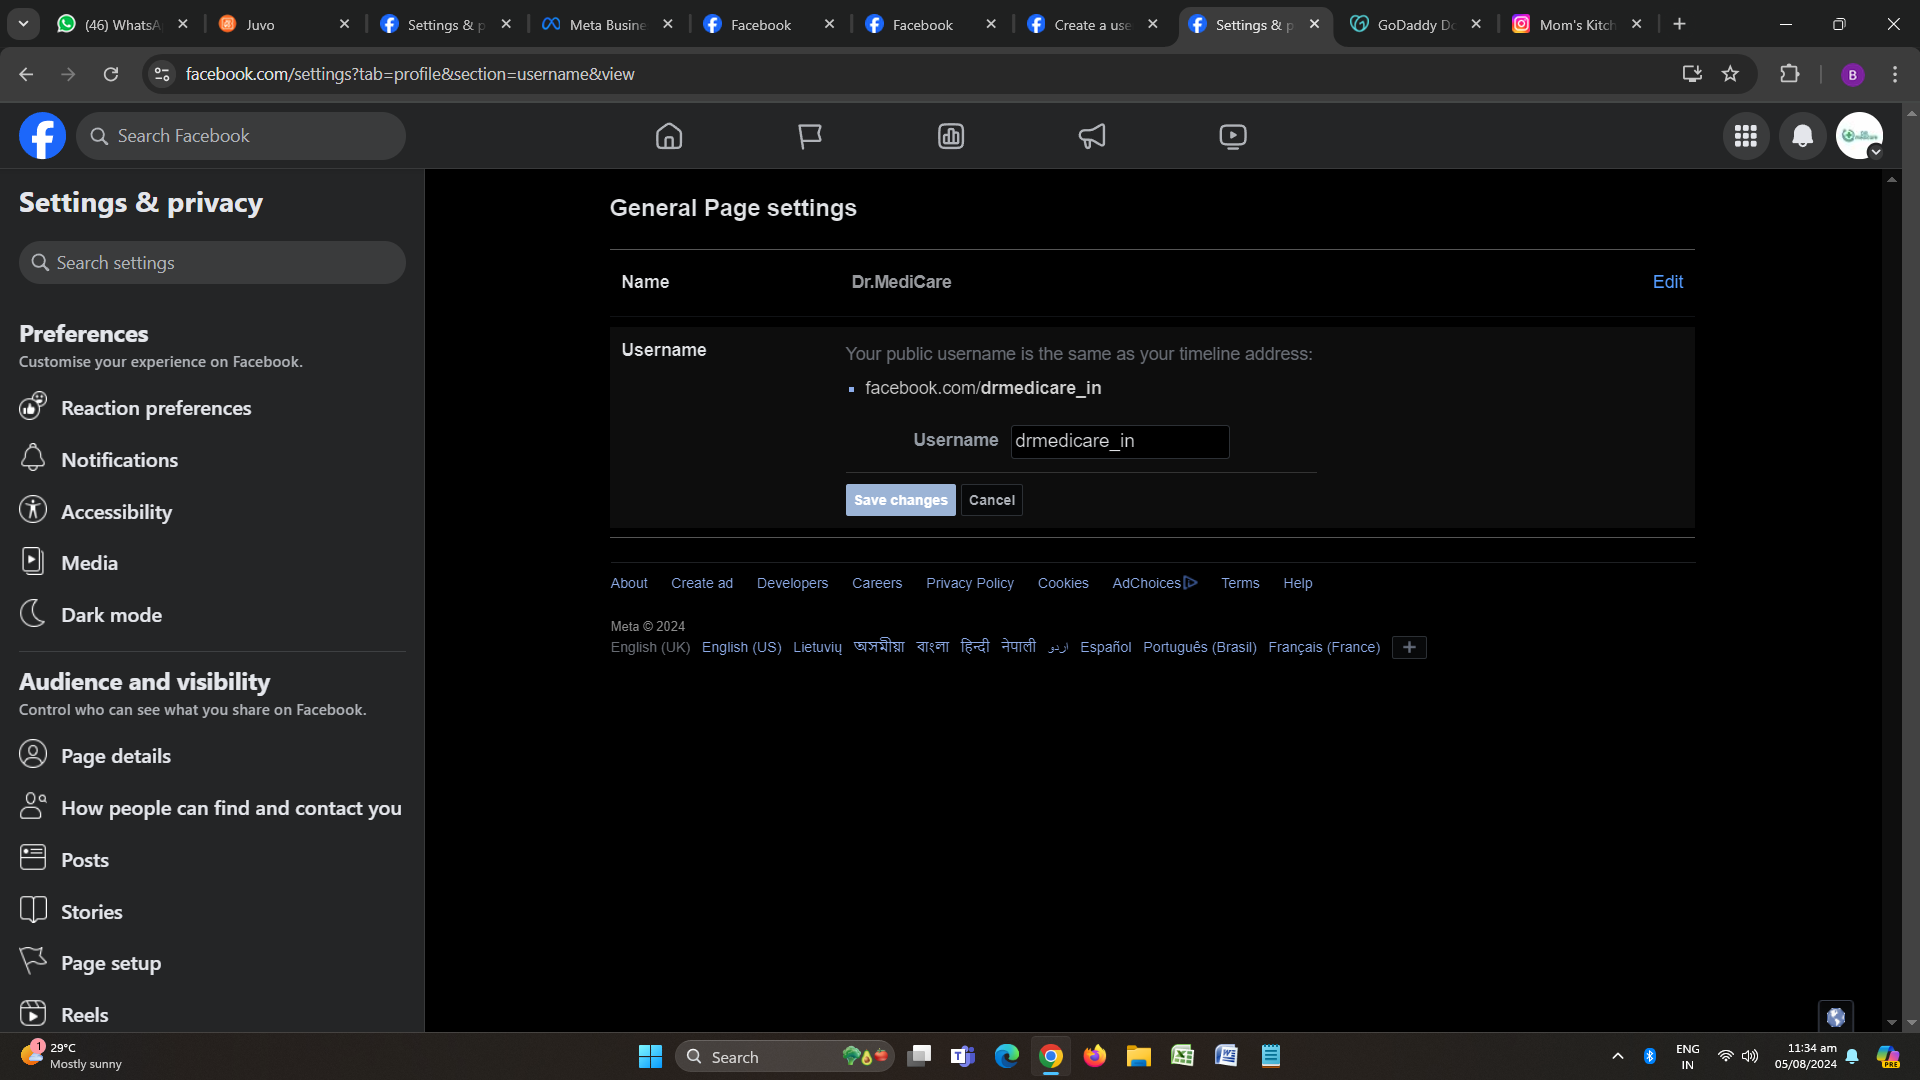Launch Firefox from the taskbar

click(x=1095, y=1055)
